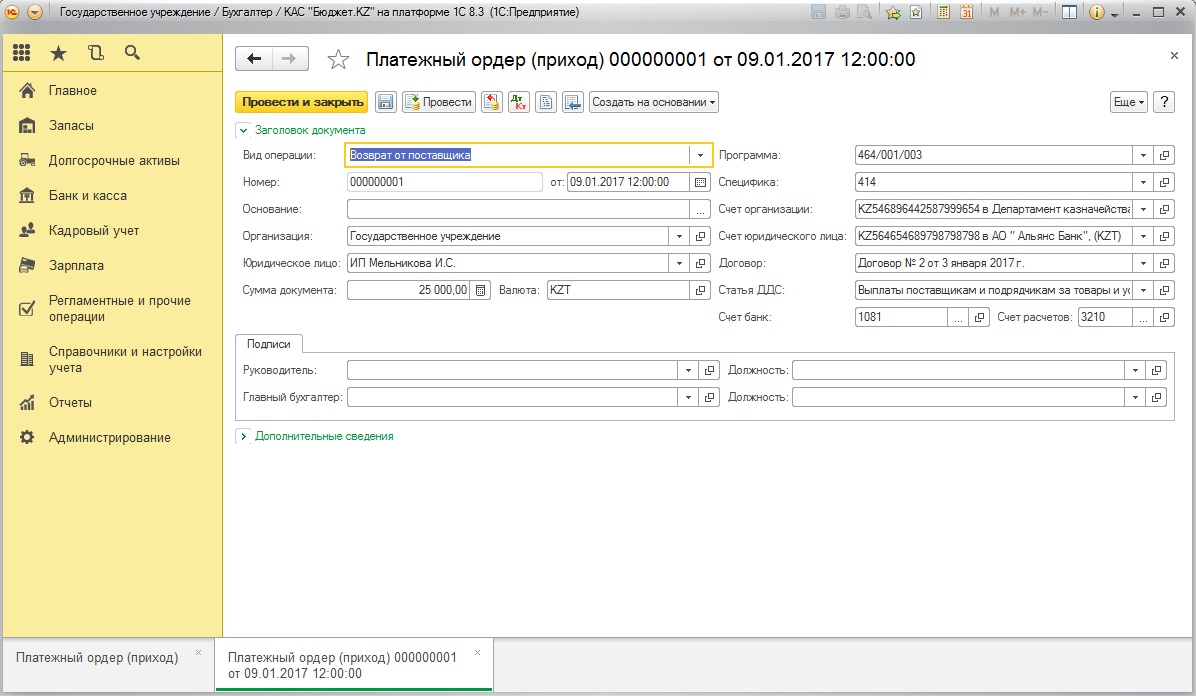
Task: Expand the Юридическое лицо dropdown list
Action: (x=679, y=263)
